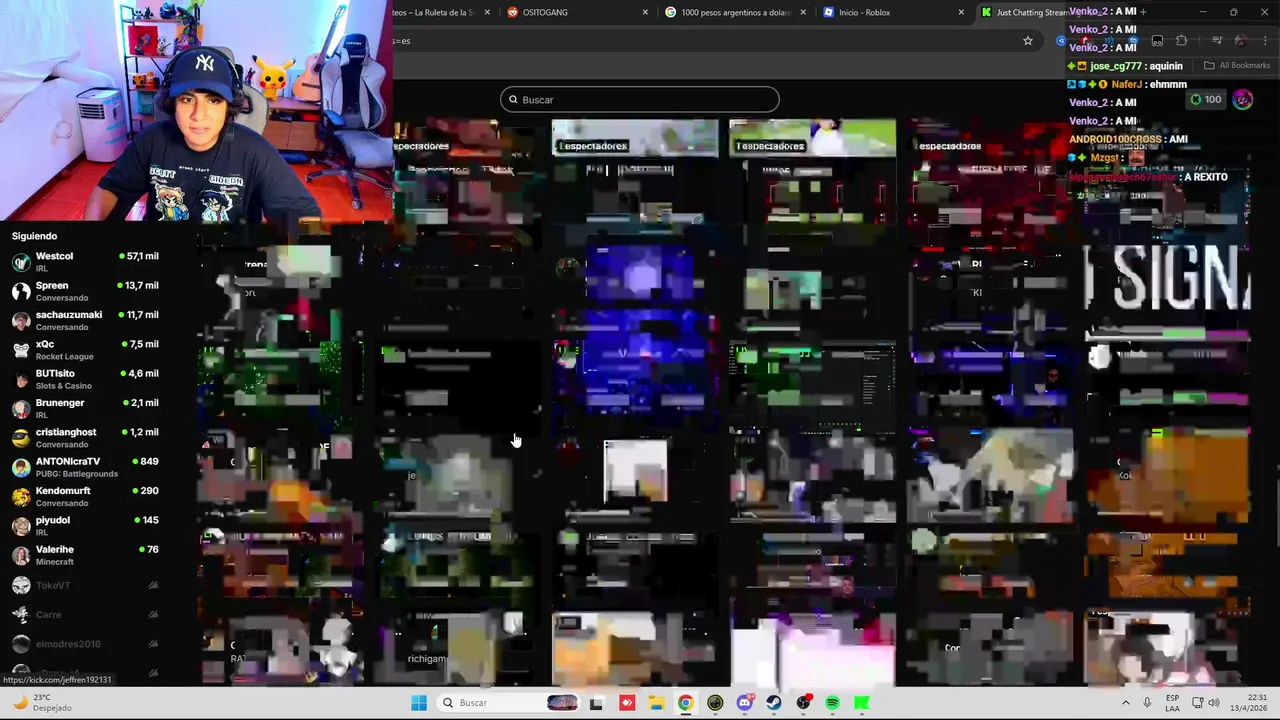This screenshot has height=720, width=1280.
Task: Open Discord from taskbar
Action: (744, 703)
